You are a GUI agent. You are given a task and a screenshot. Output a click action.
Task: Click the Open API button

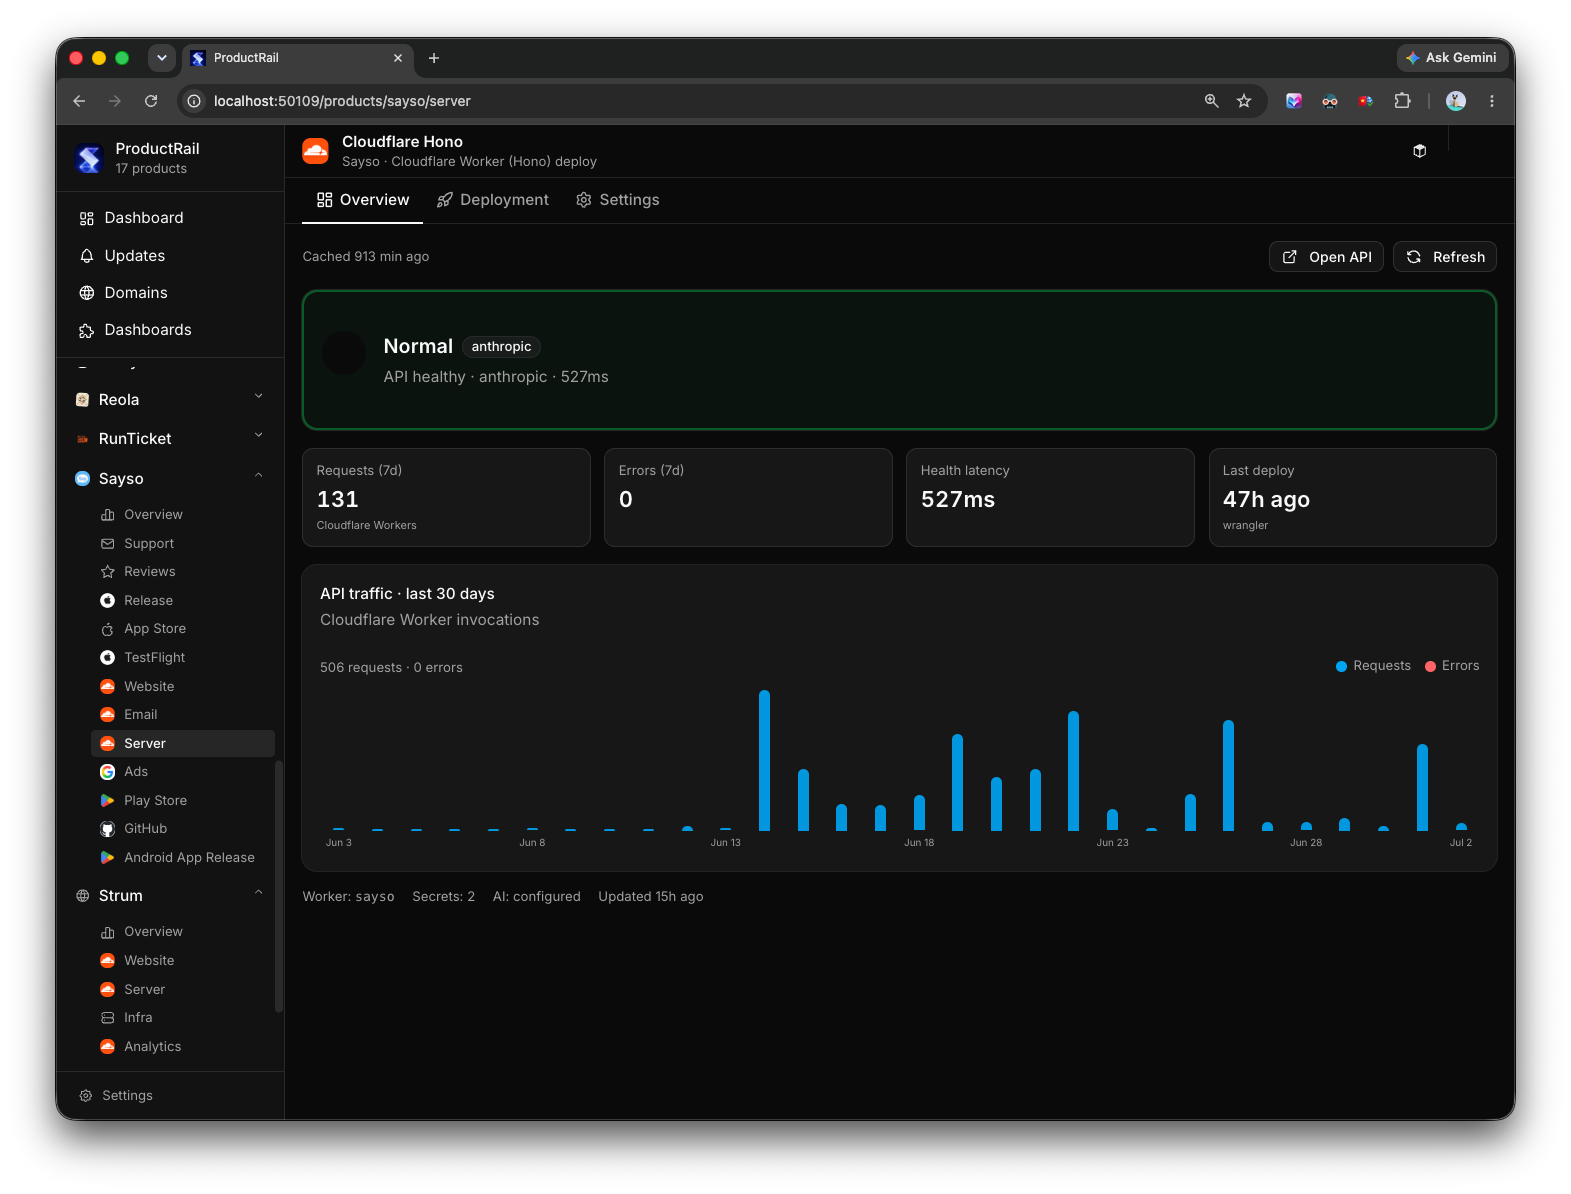pyautogui.click(x=1326, y=257)
